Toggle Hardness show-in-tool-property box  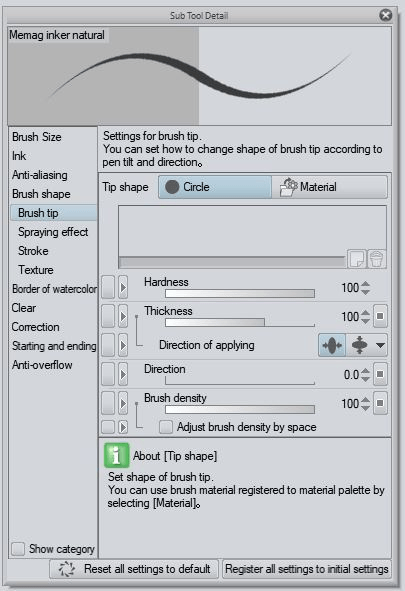(108, 287)
